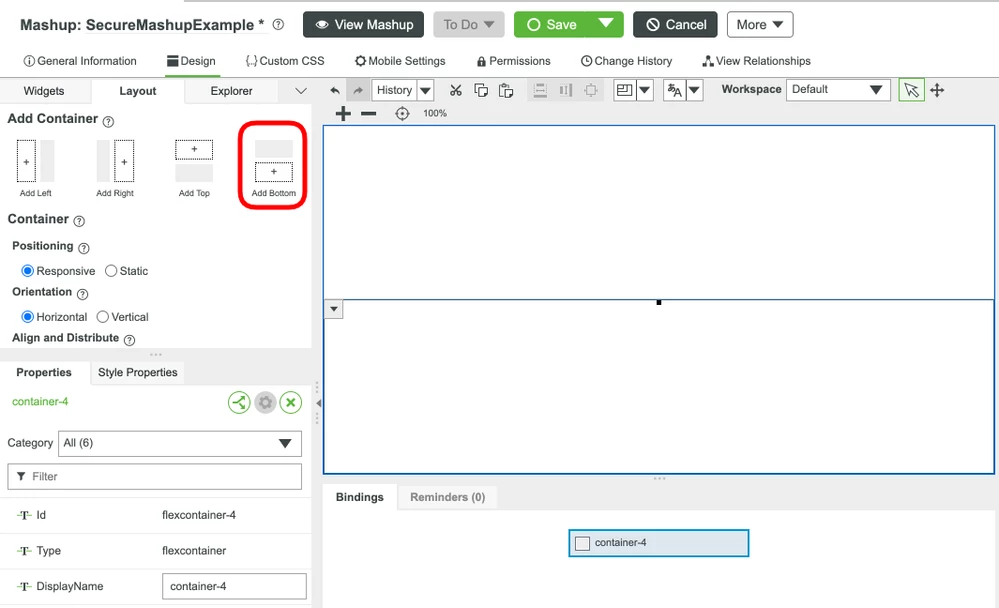Click the localization language icon
The height and width of the screenshot is (608, 999).
point(675,90)
